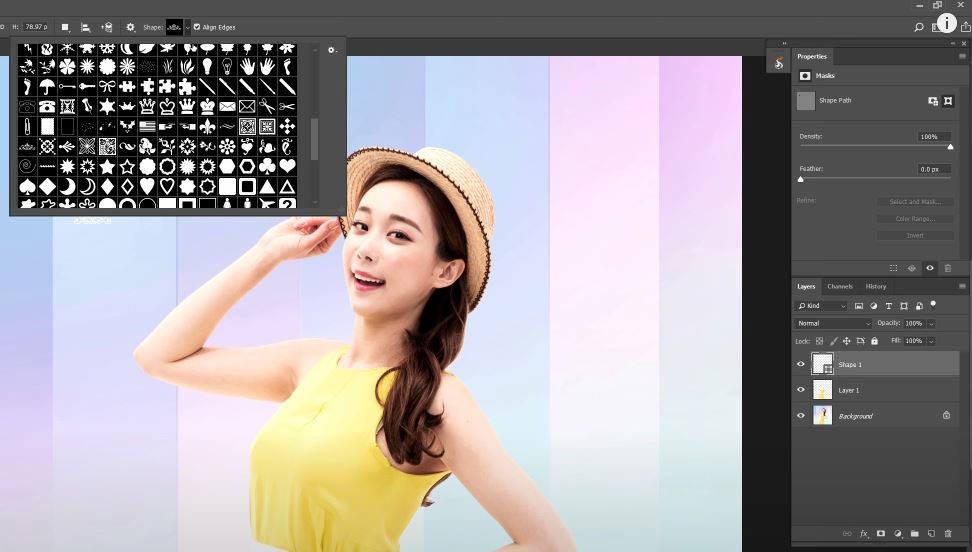Switch to the History tab
The image size is (972, 552).
tap(876, 287)
